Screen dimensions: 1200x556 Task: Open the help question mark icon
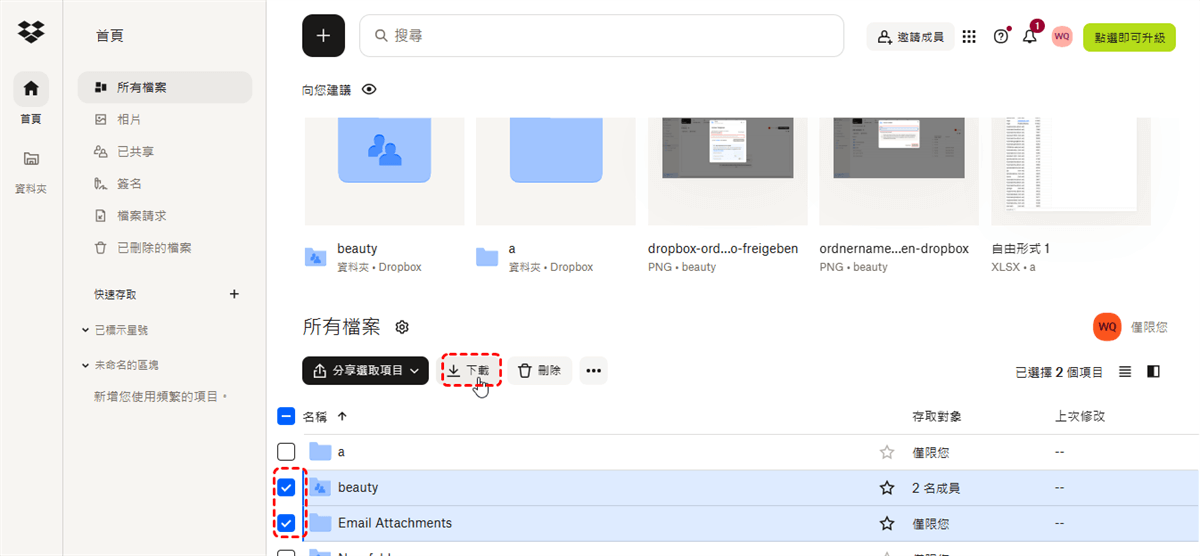[x=1001, y=37]
